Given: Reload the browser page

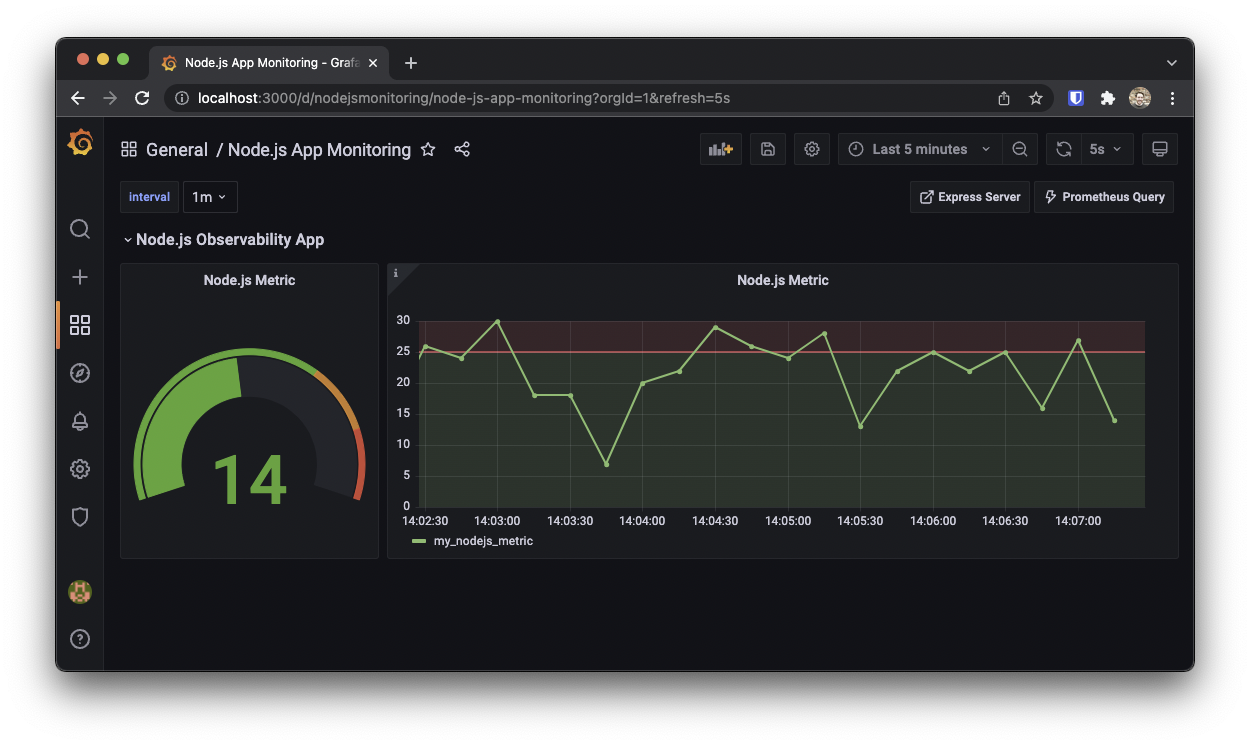Looking at the screenshot, I should 142,98.
